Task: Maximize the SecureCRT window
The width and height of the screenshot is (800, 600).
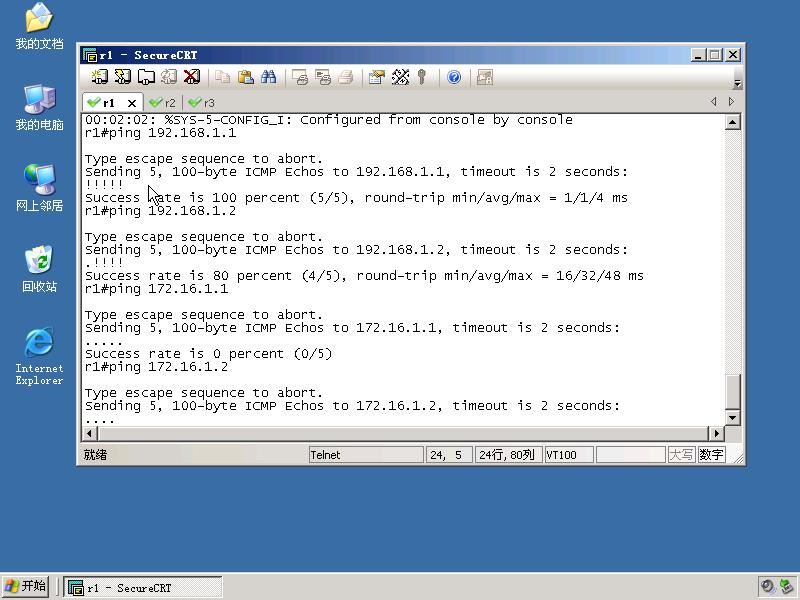Action: point(715,55)
